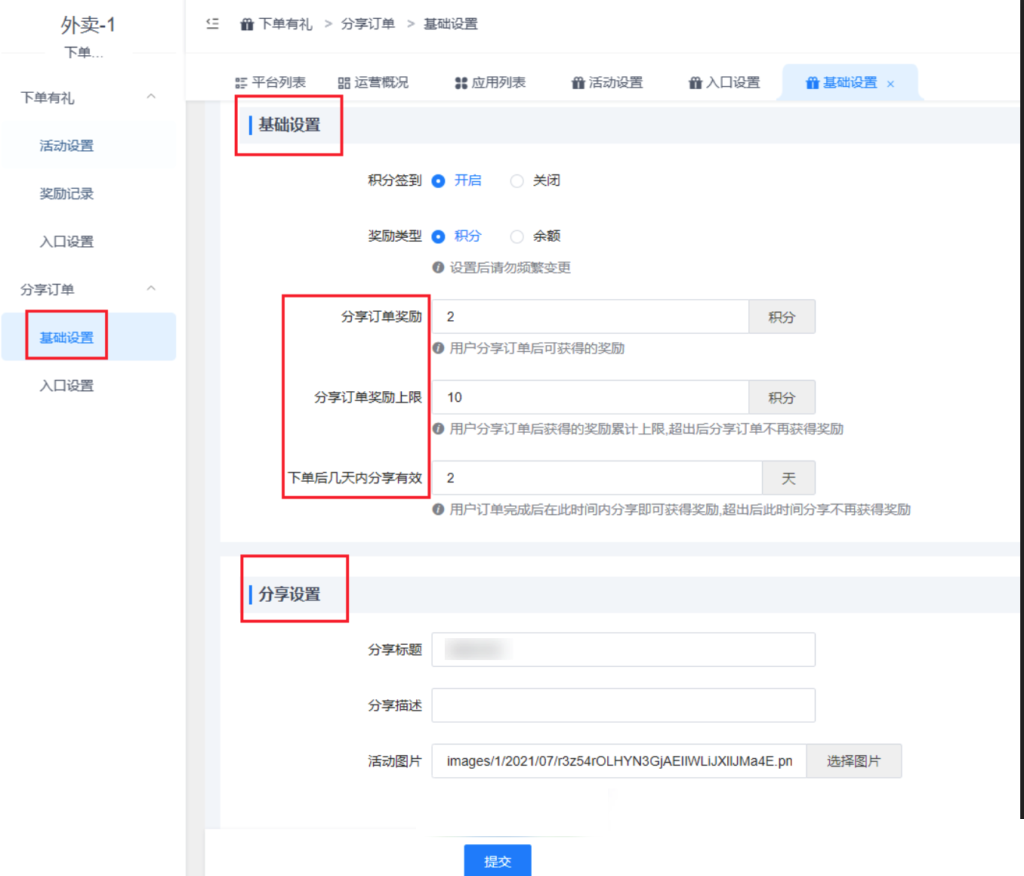
Task: Choose 积分 as reward type
Action: [x=438, y=237]
